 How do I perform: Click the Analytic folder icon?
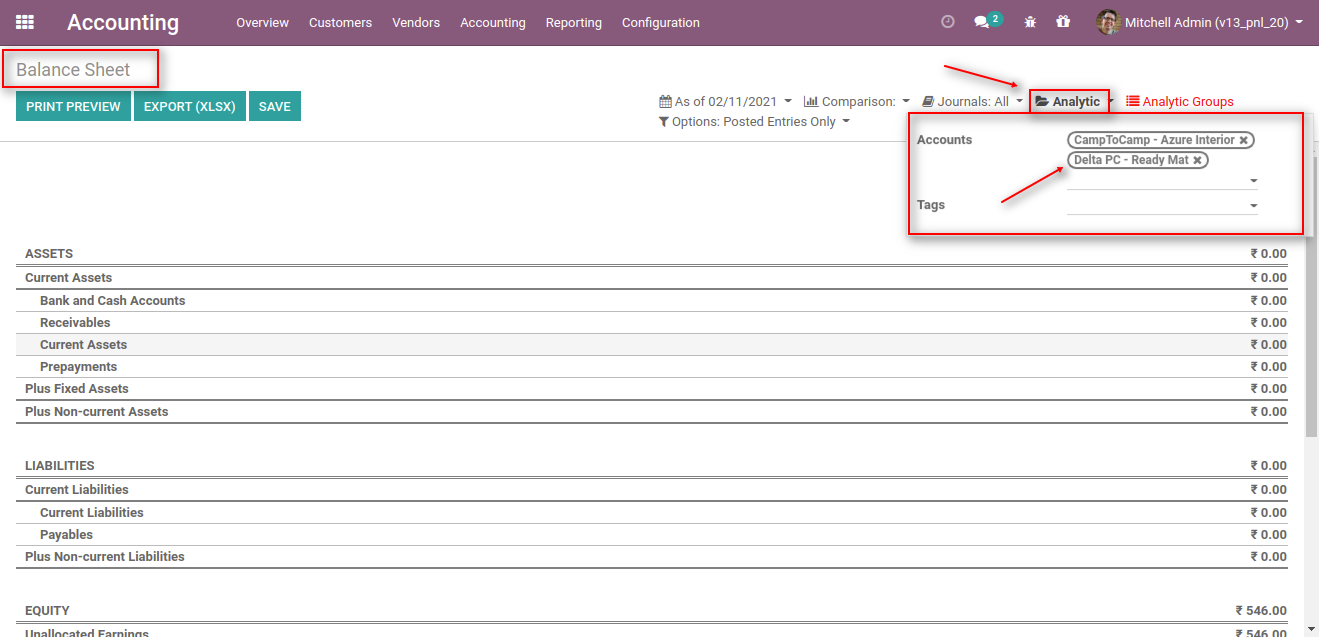coord(1044,100)
